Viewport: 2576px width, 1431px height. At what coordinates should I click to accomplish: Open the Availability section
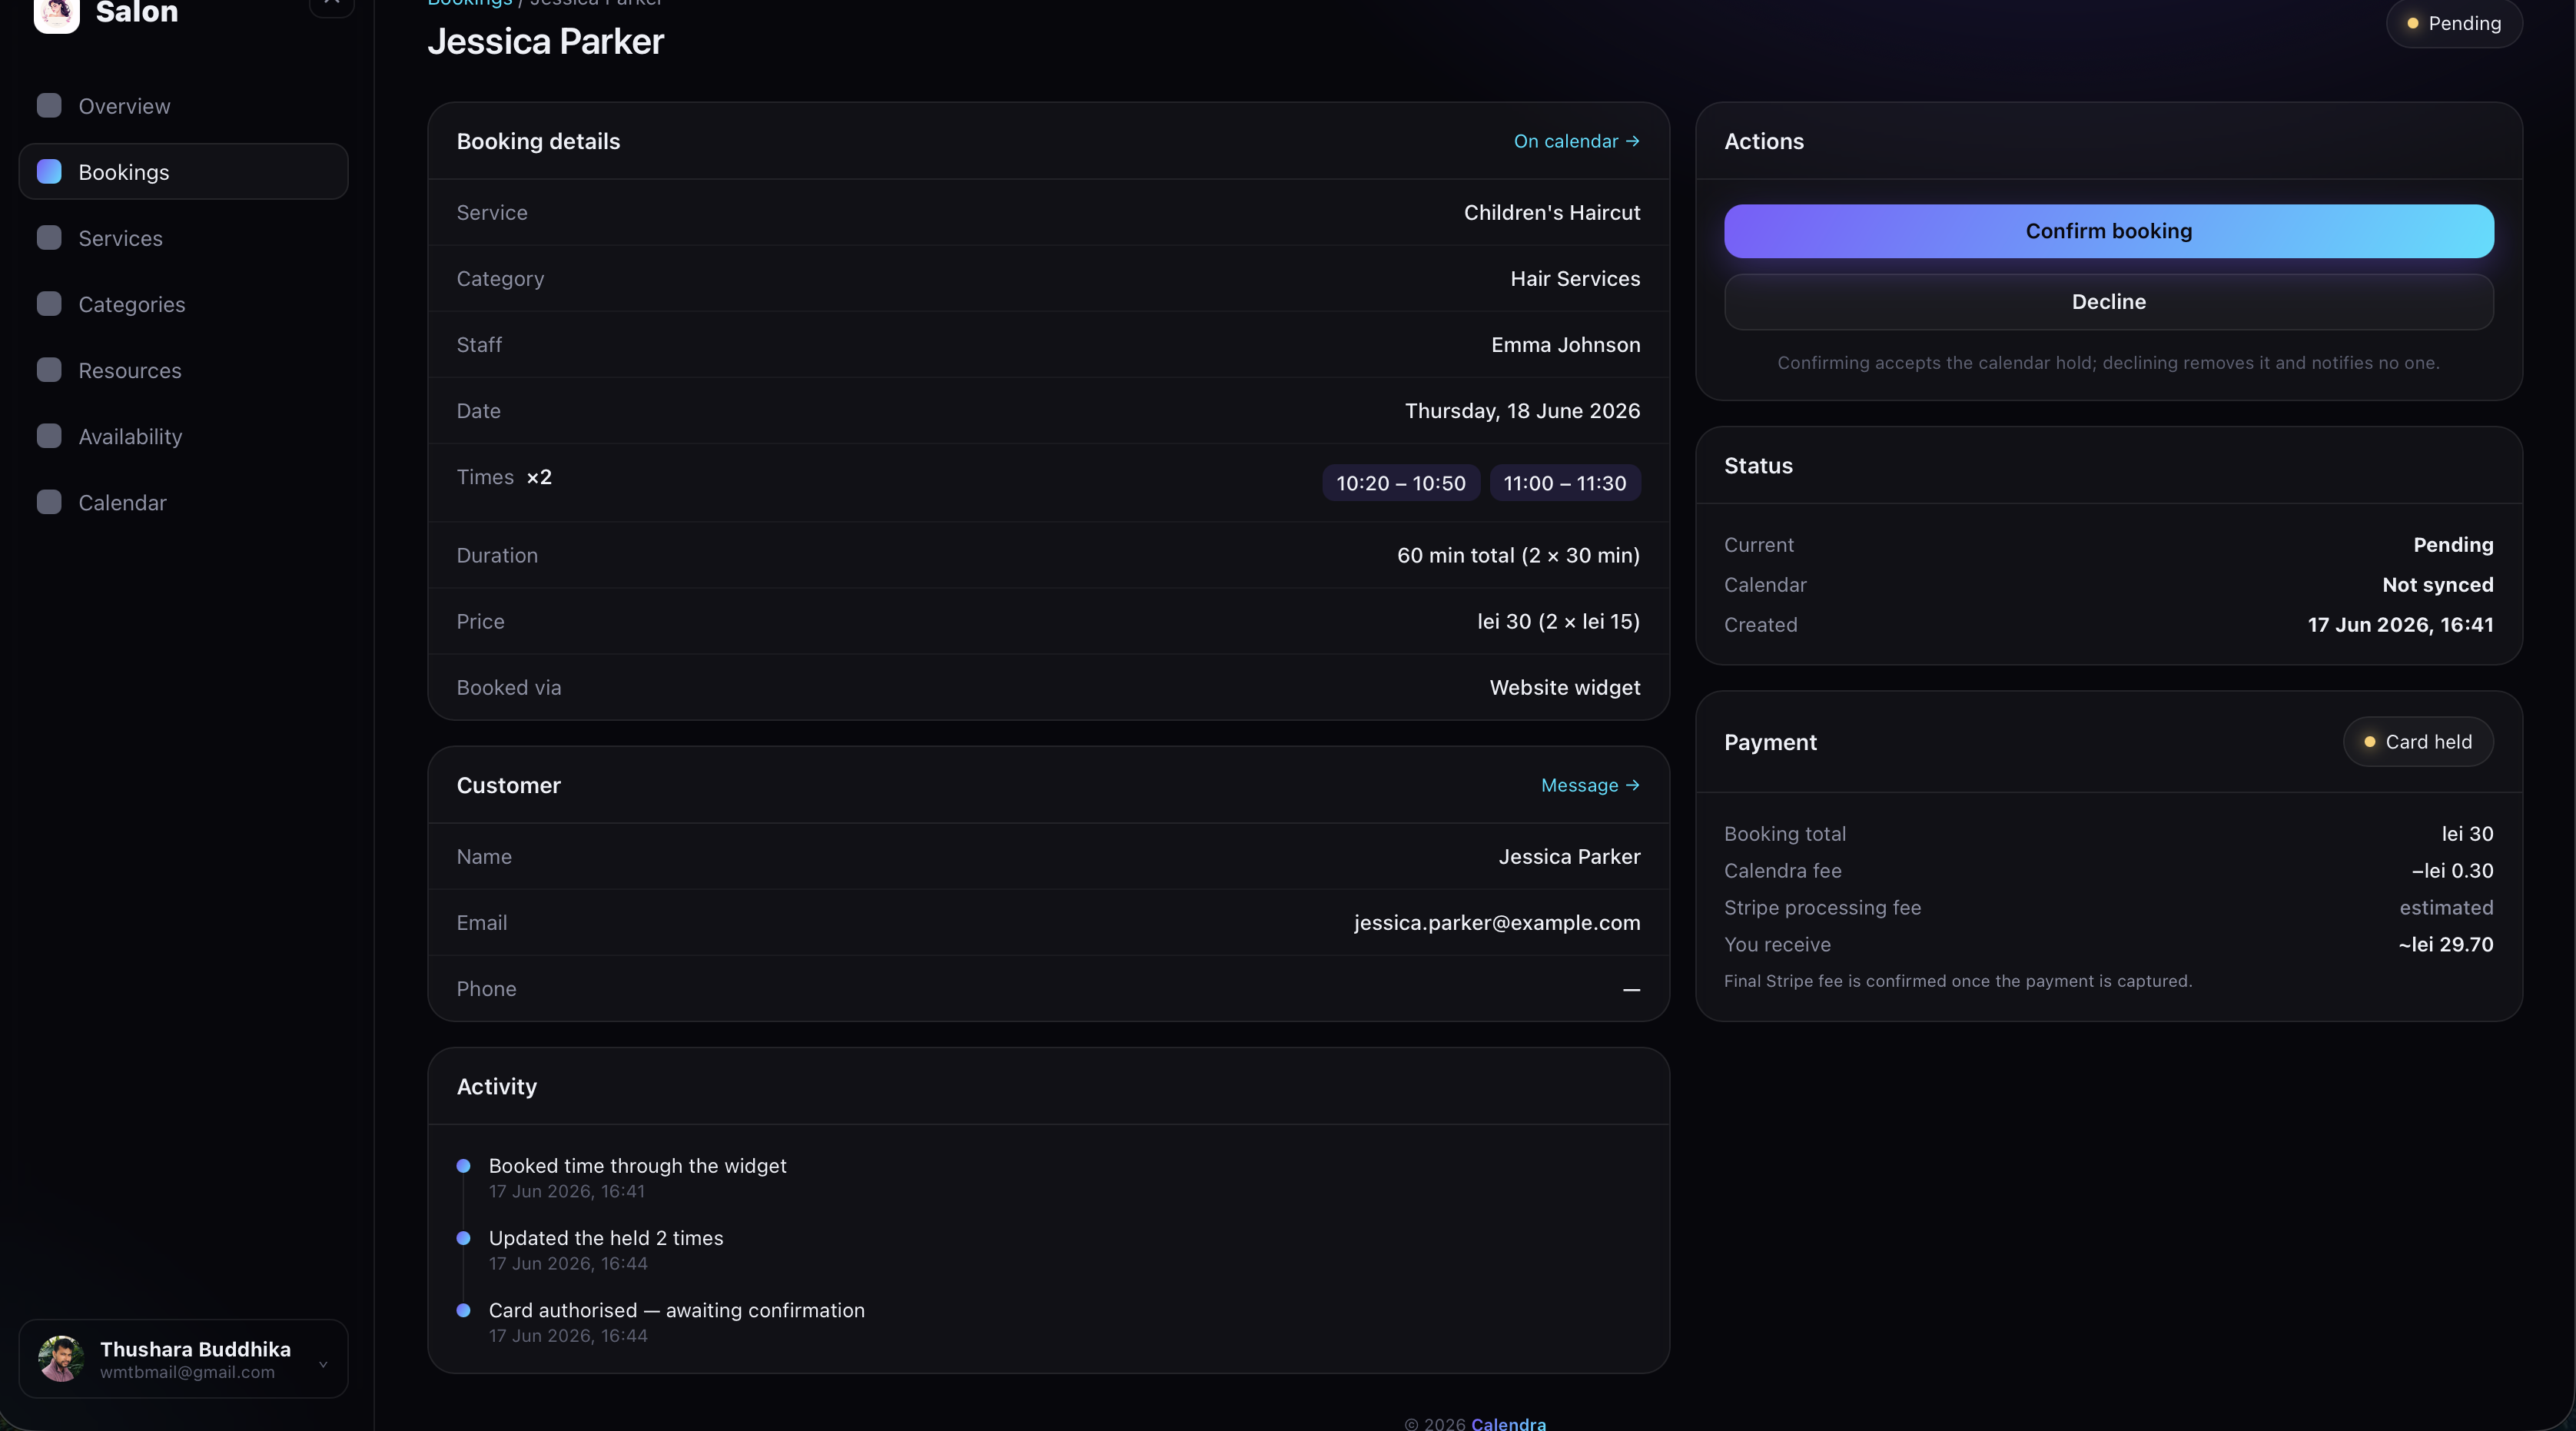184,436
